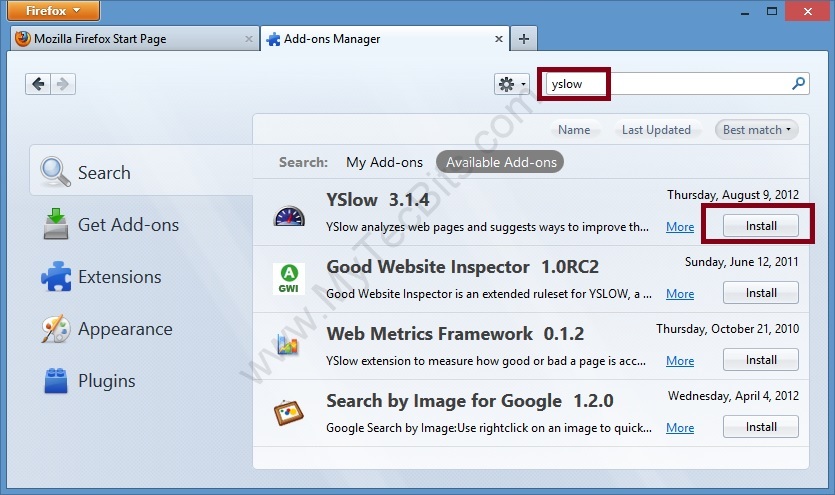Click the YSlow speedometer icon

289,216
